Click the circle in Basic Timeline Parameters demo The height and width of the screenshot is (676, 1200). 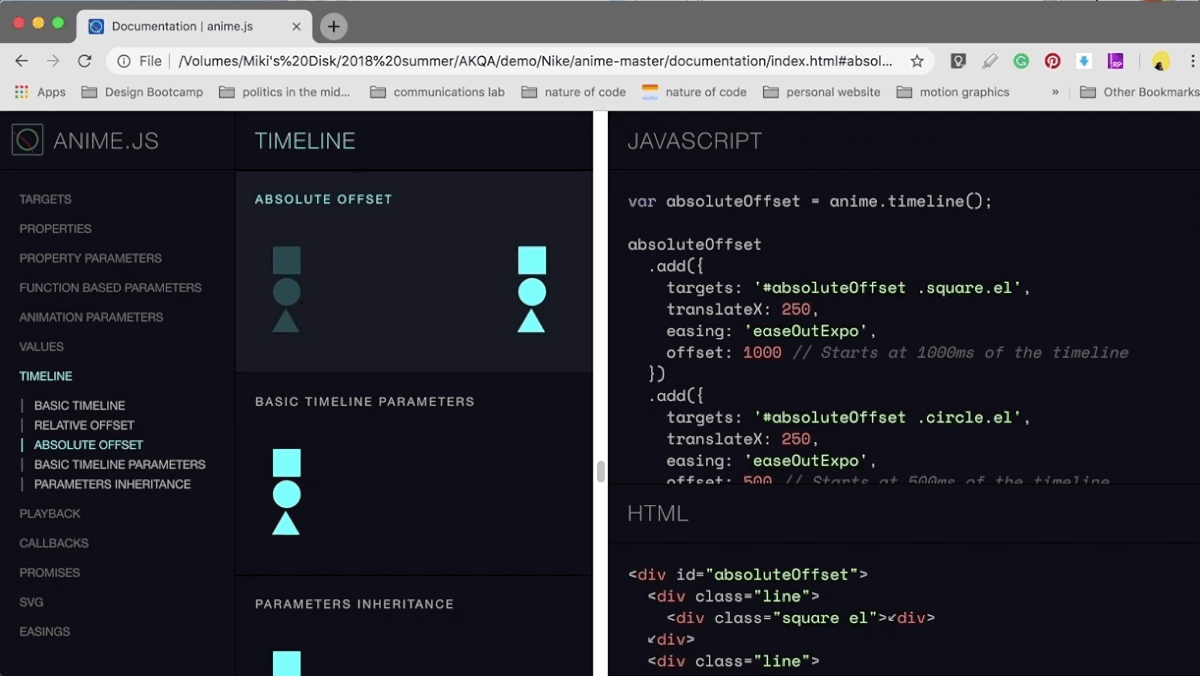[287, 494]
